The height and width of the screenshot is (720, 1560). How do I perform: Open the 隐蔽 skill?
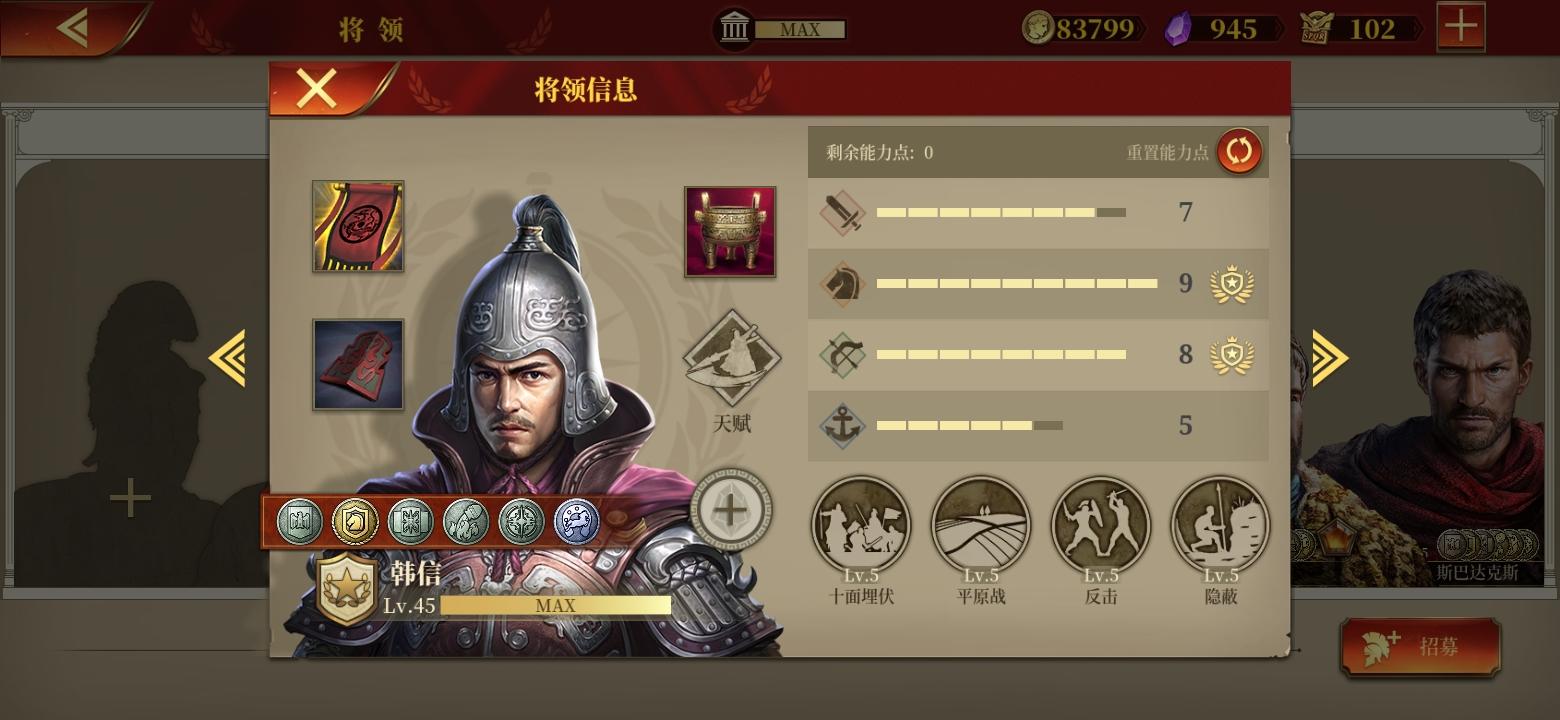[1220, 526]
